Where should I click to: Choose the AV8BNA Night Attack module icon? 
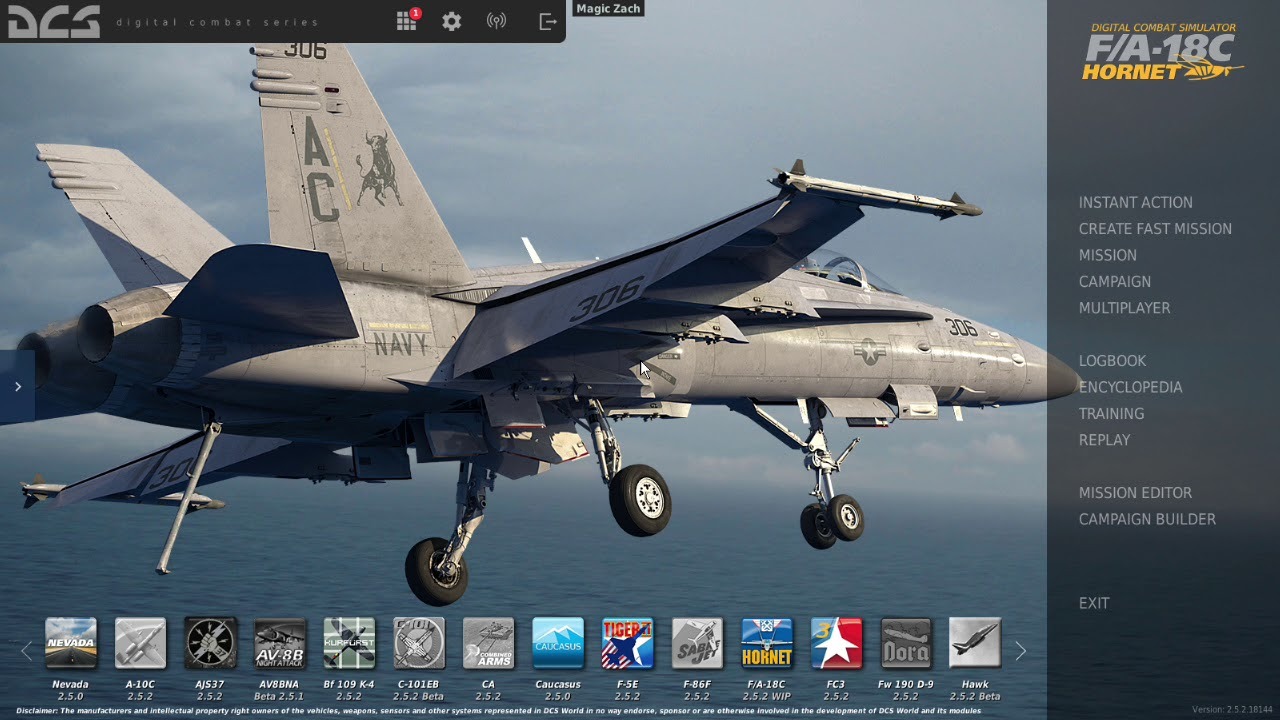point(279,643)
